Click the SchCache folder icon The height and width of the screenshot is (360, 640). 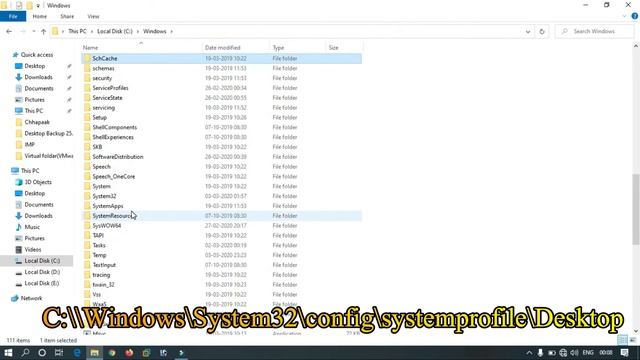(87, 58)
